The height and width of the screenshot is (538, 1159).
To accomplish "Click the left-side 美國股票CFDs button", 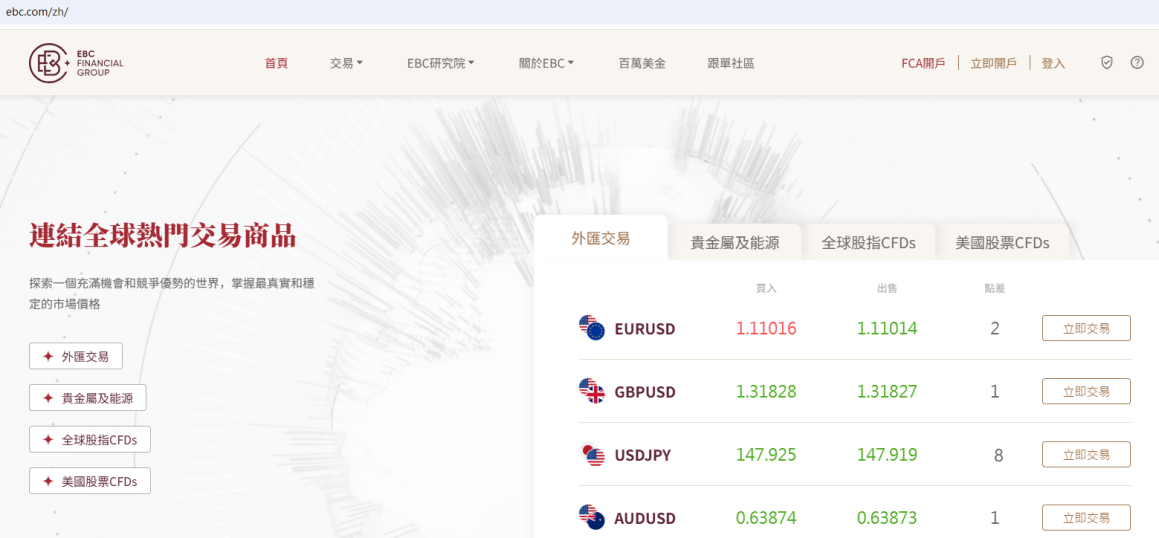I will pos(89,481).
